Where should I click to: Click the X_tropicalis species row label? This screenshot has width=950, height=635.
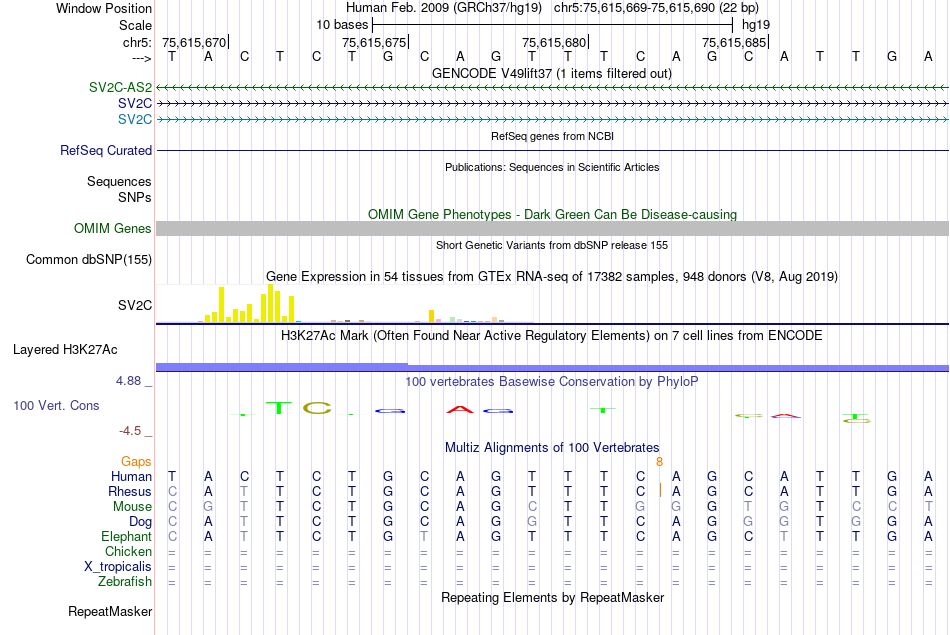click(118, 567)
